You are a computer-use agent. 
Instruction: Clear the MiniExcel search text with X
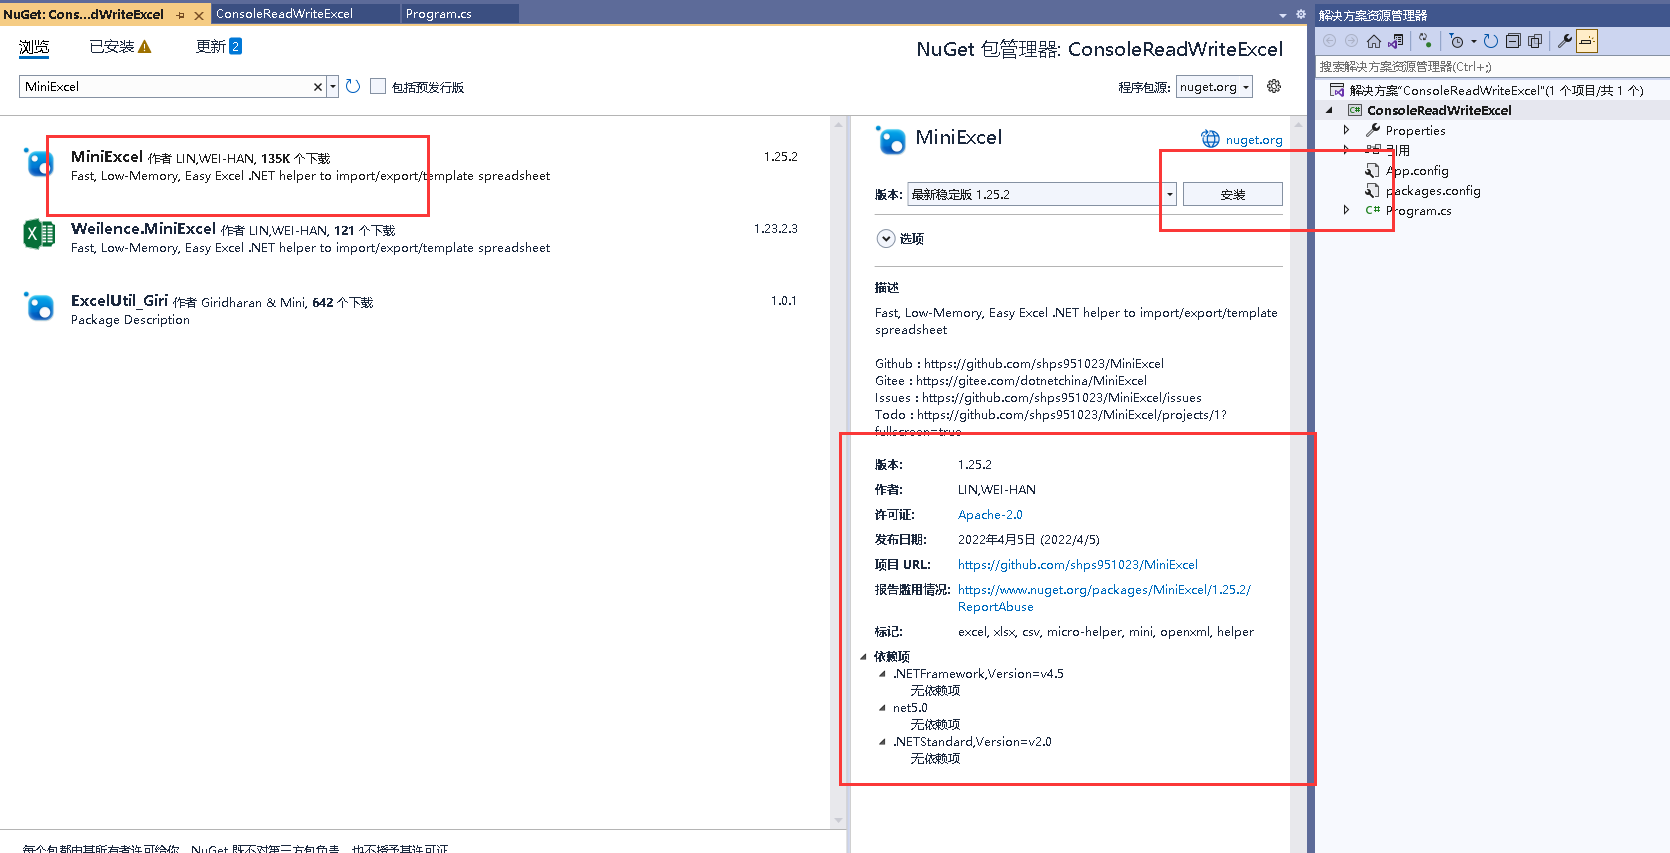pos(318,87)
